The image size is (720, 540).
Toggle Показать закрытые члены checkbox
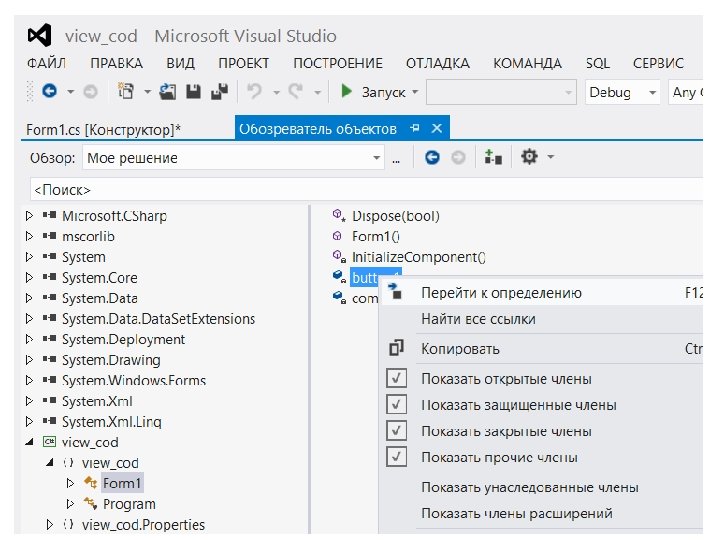pyautogui.click(x=396, y=431)
